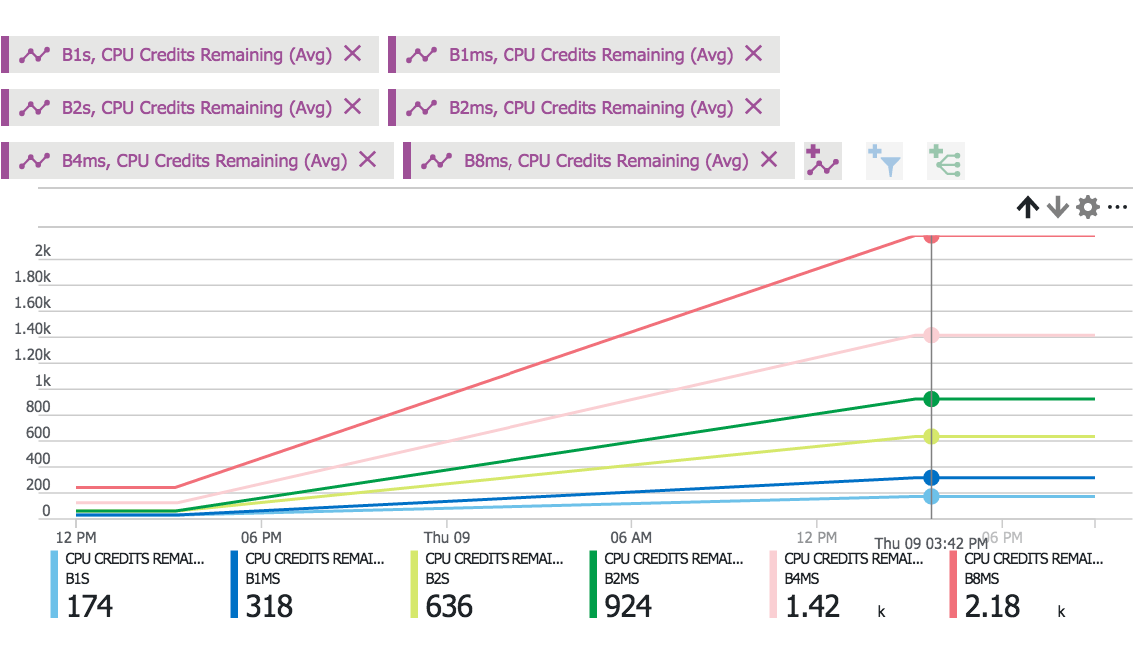Apply splitting using the green branch icon
This screenshot has width=1136, height=658.
tap(945, 160)
